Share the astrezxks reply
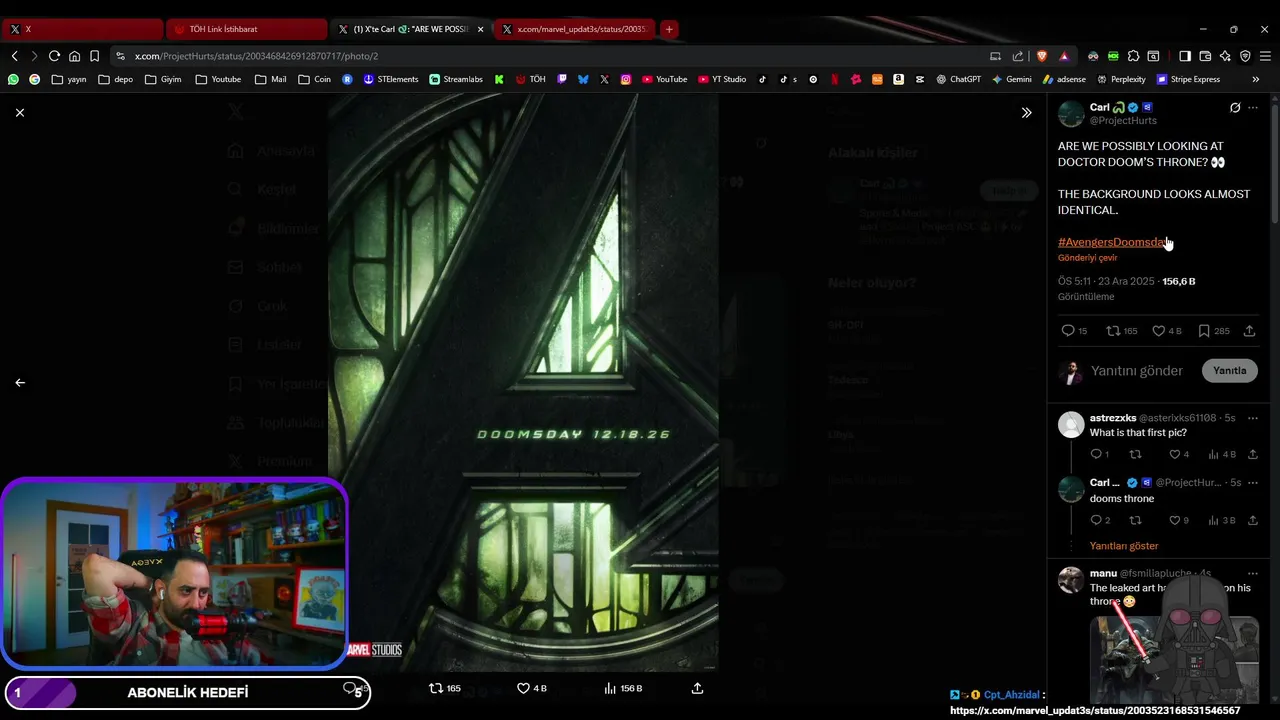 (x=1253, y=454)
